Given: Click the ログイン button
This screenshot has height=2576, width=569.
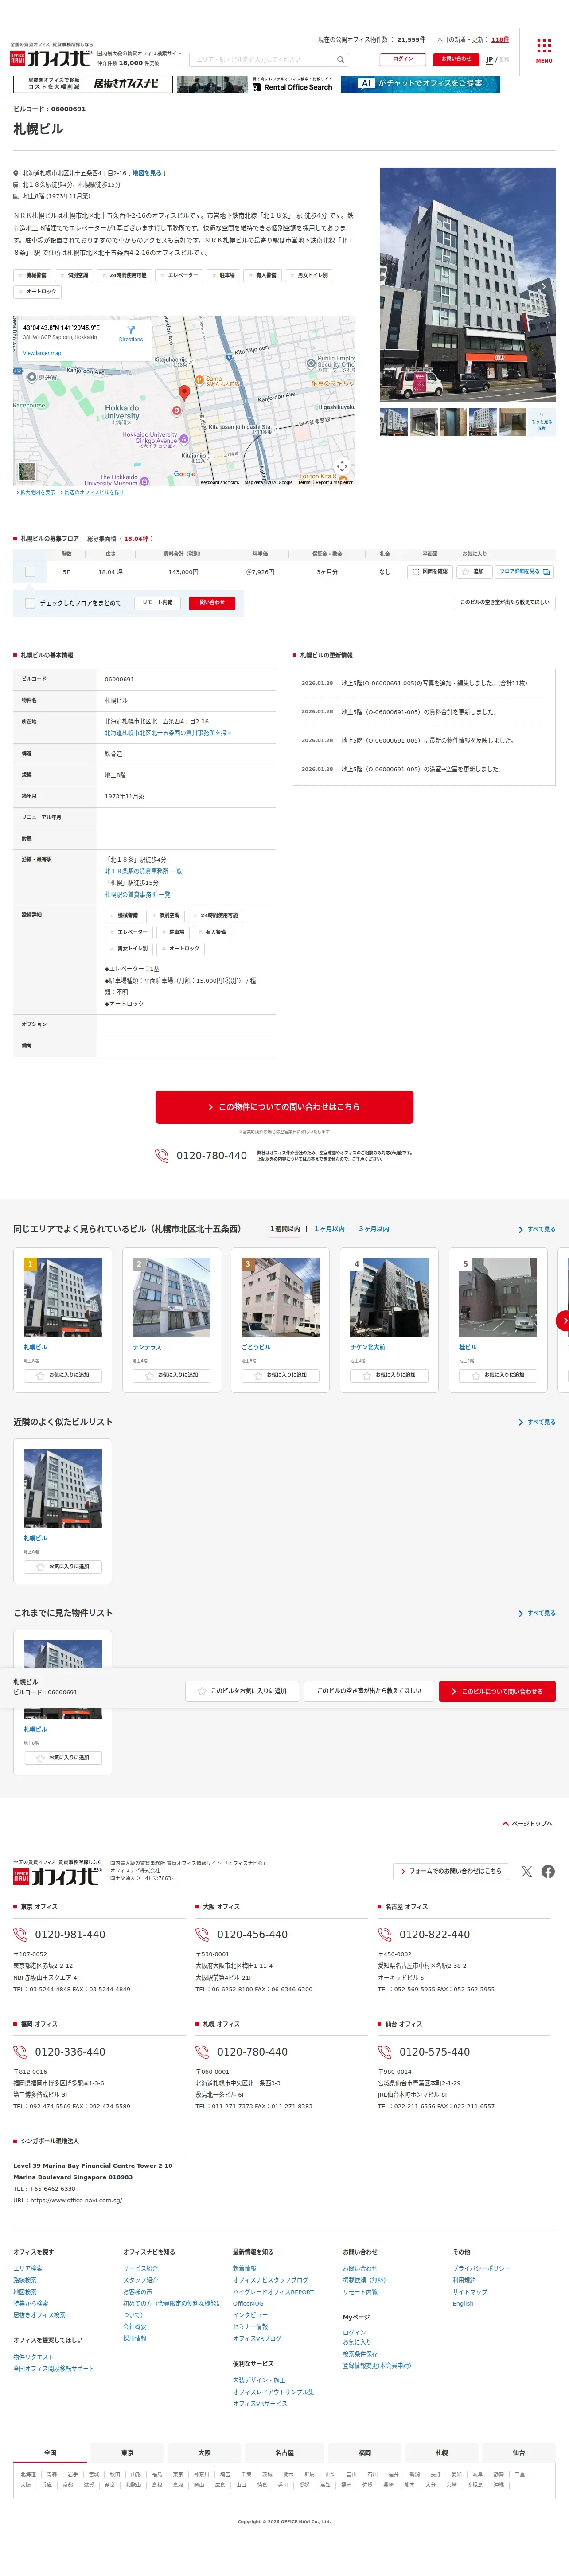Looking at the screenshot, I should (403, 59).
